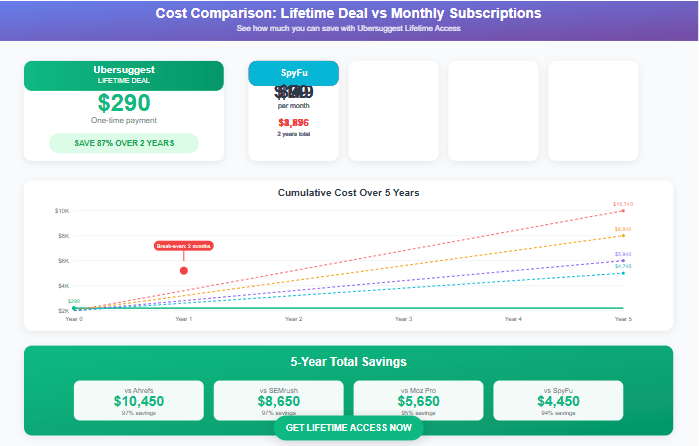Image resolution: width=699 pixels, height=446 pixels.
Task: Click the red line's endpoint at Year 5
Action: click(623, 210)
